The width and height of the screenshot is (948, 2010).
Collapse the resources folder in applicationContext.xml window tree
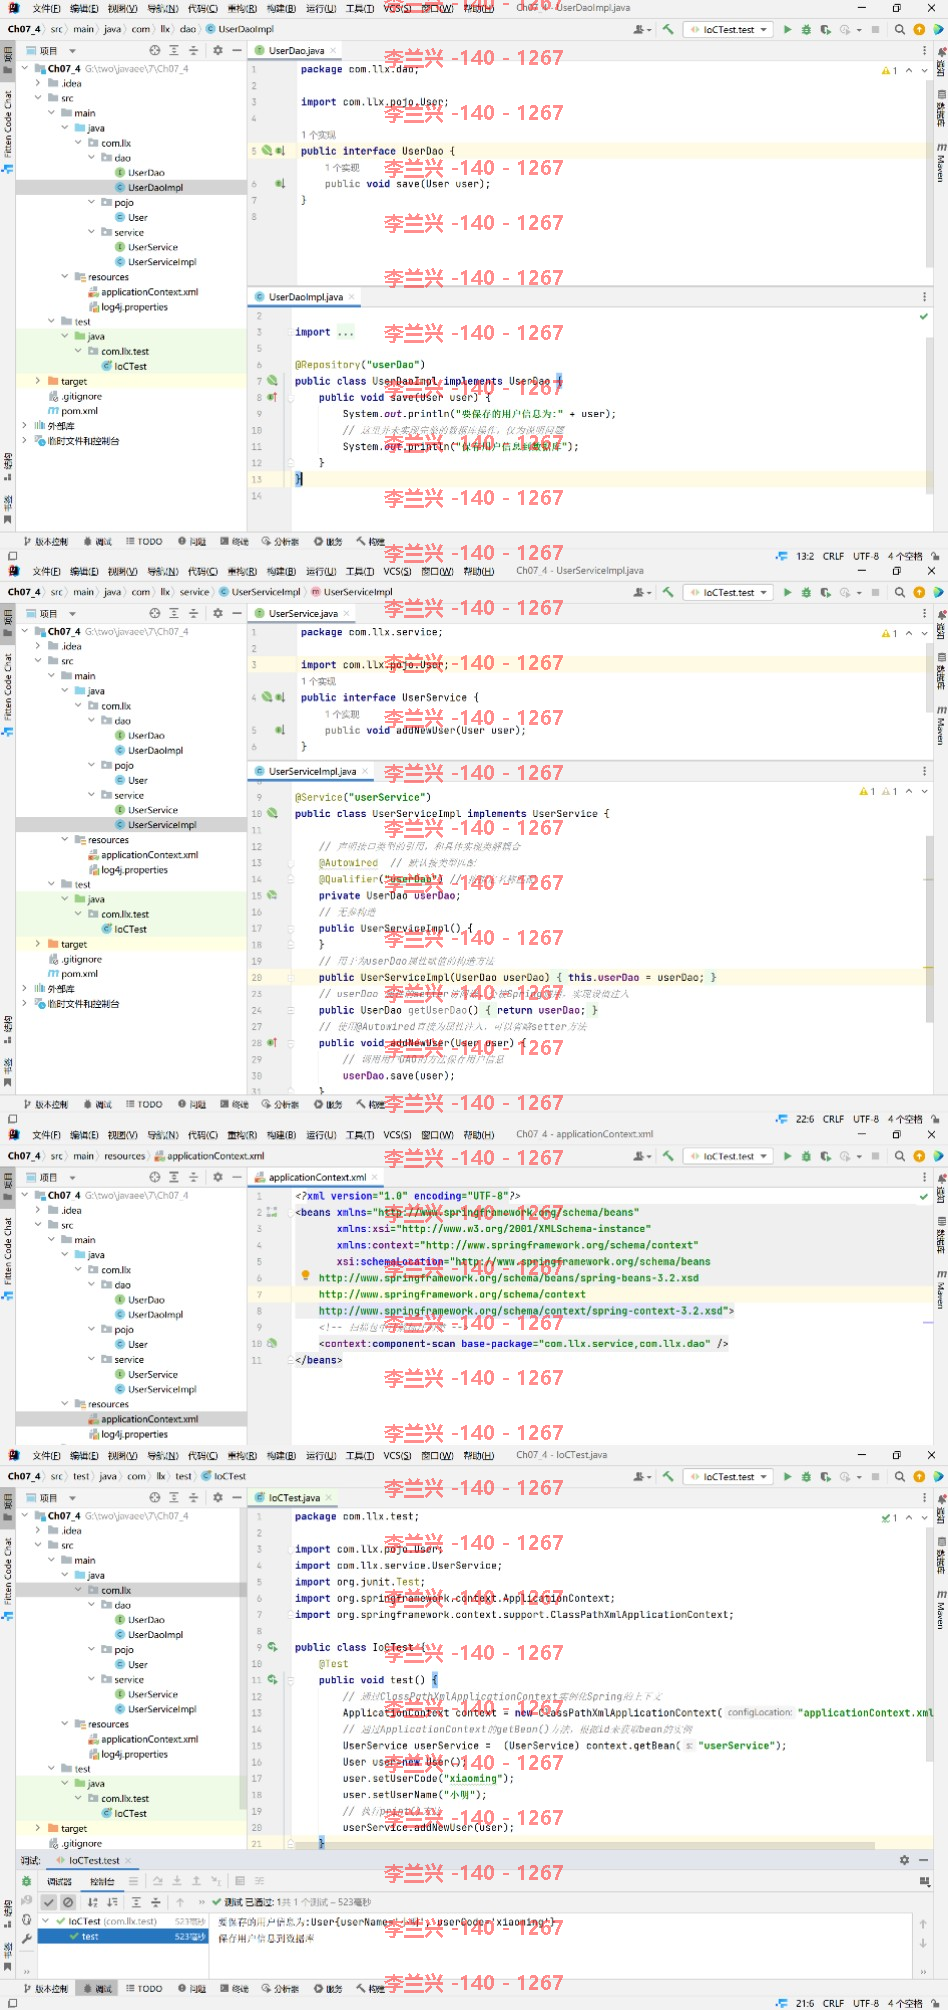[65, 1404]
